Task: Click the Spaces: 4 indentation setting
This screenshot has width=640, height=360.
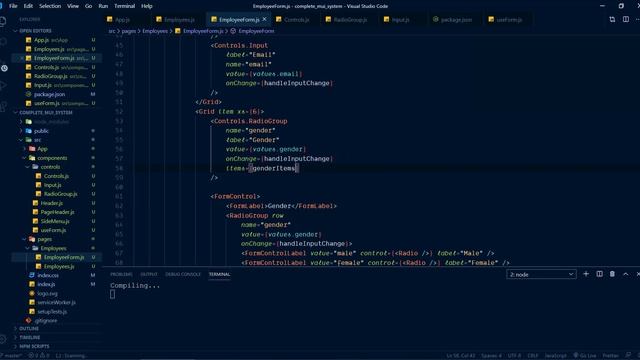Action: click(491, 356)
